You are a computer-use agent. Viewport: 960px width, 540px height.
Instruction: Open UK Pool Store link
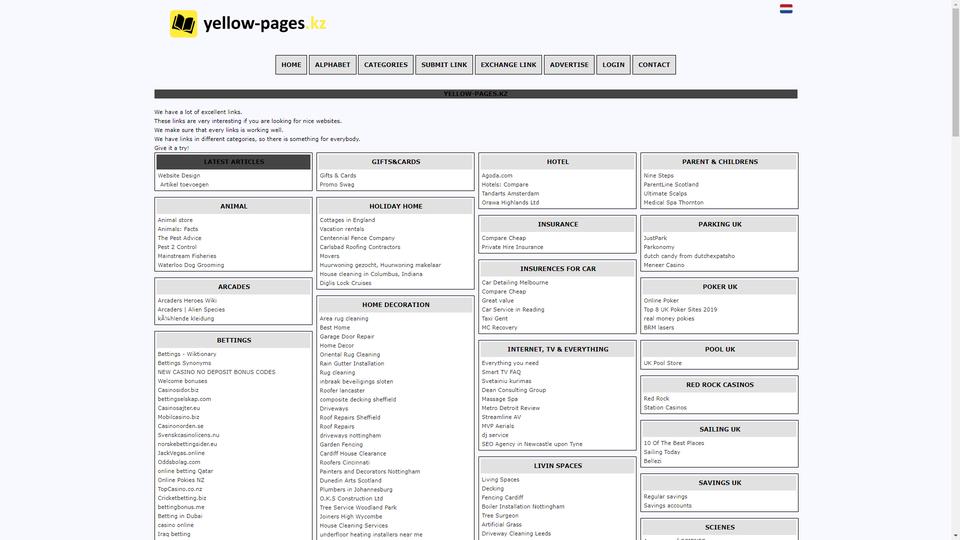tap(662, 363)
